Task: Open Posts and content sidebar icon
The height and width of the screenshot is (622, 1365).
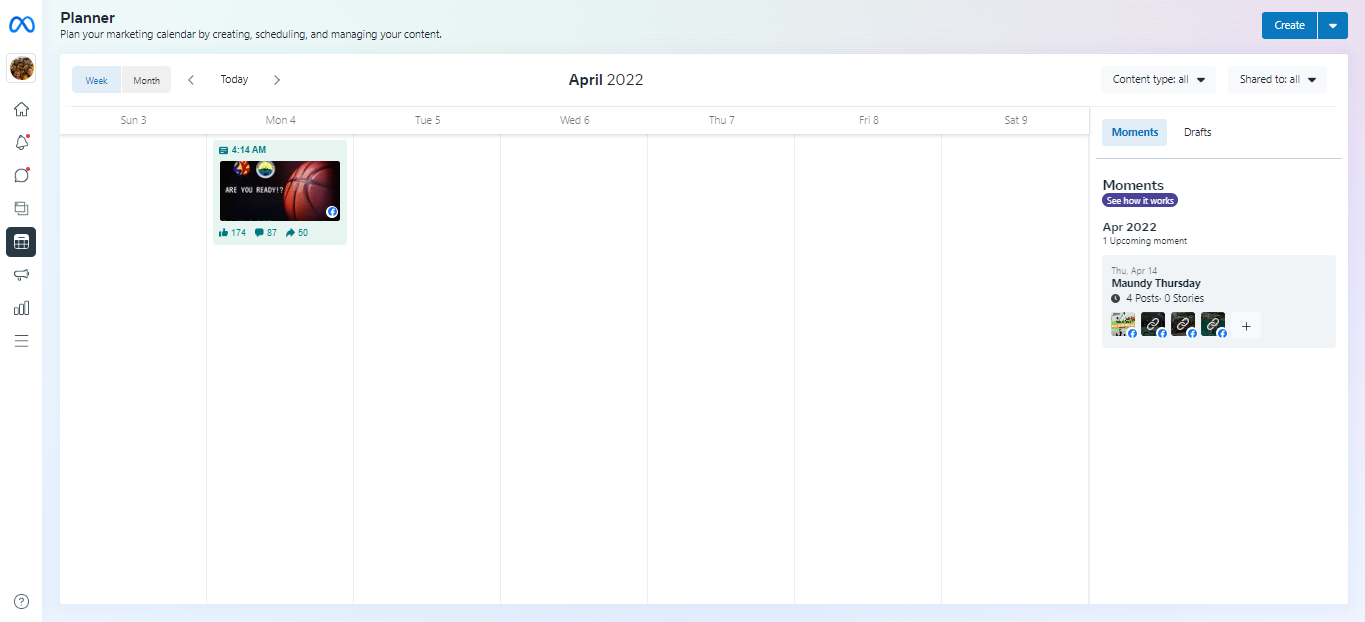Action: 21,208
